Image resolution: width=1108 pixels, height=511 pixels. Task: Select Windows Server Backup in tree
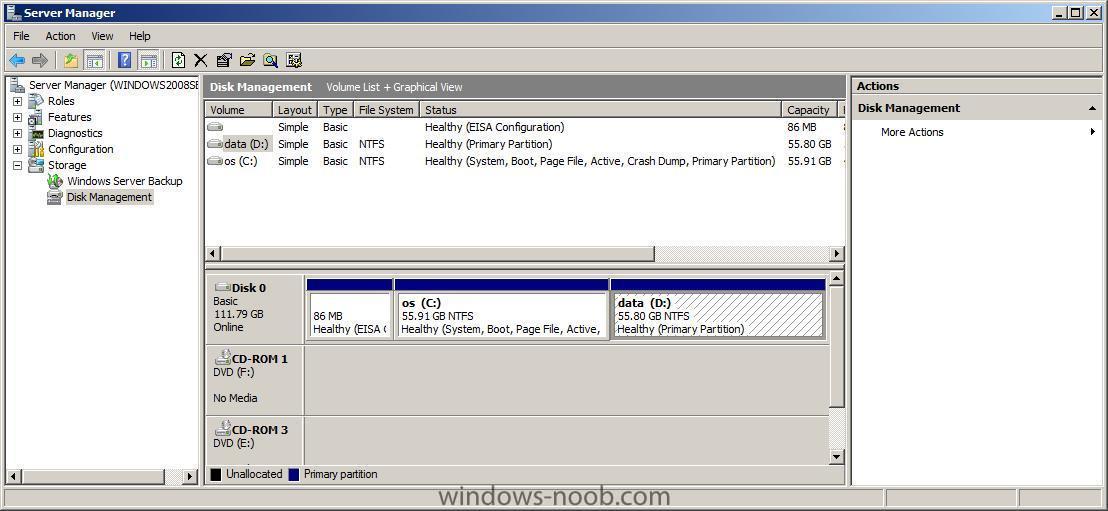pyautogui.click(x=125, y=182)
